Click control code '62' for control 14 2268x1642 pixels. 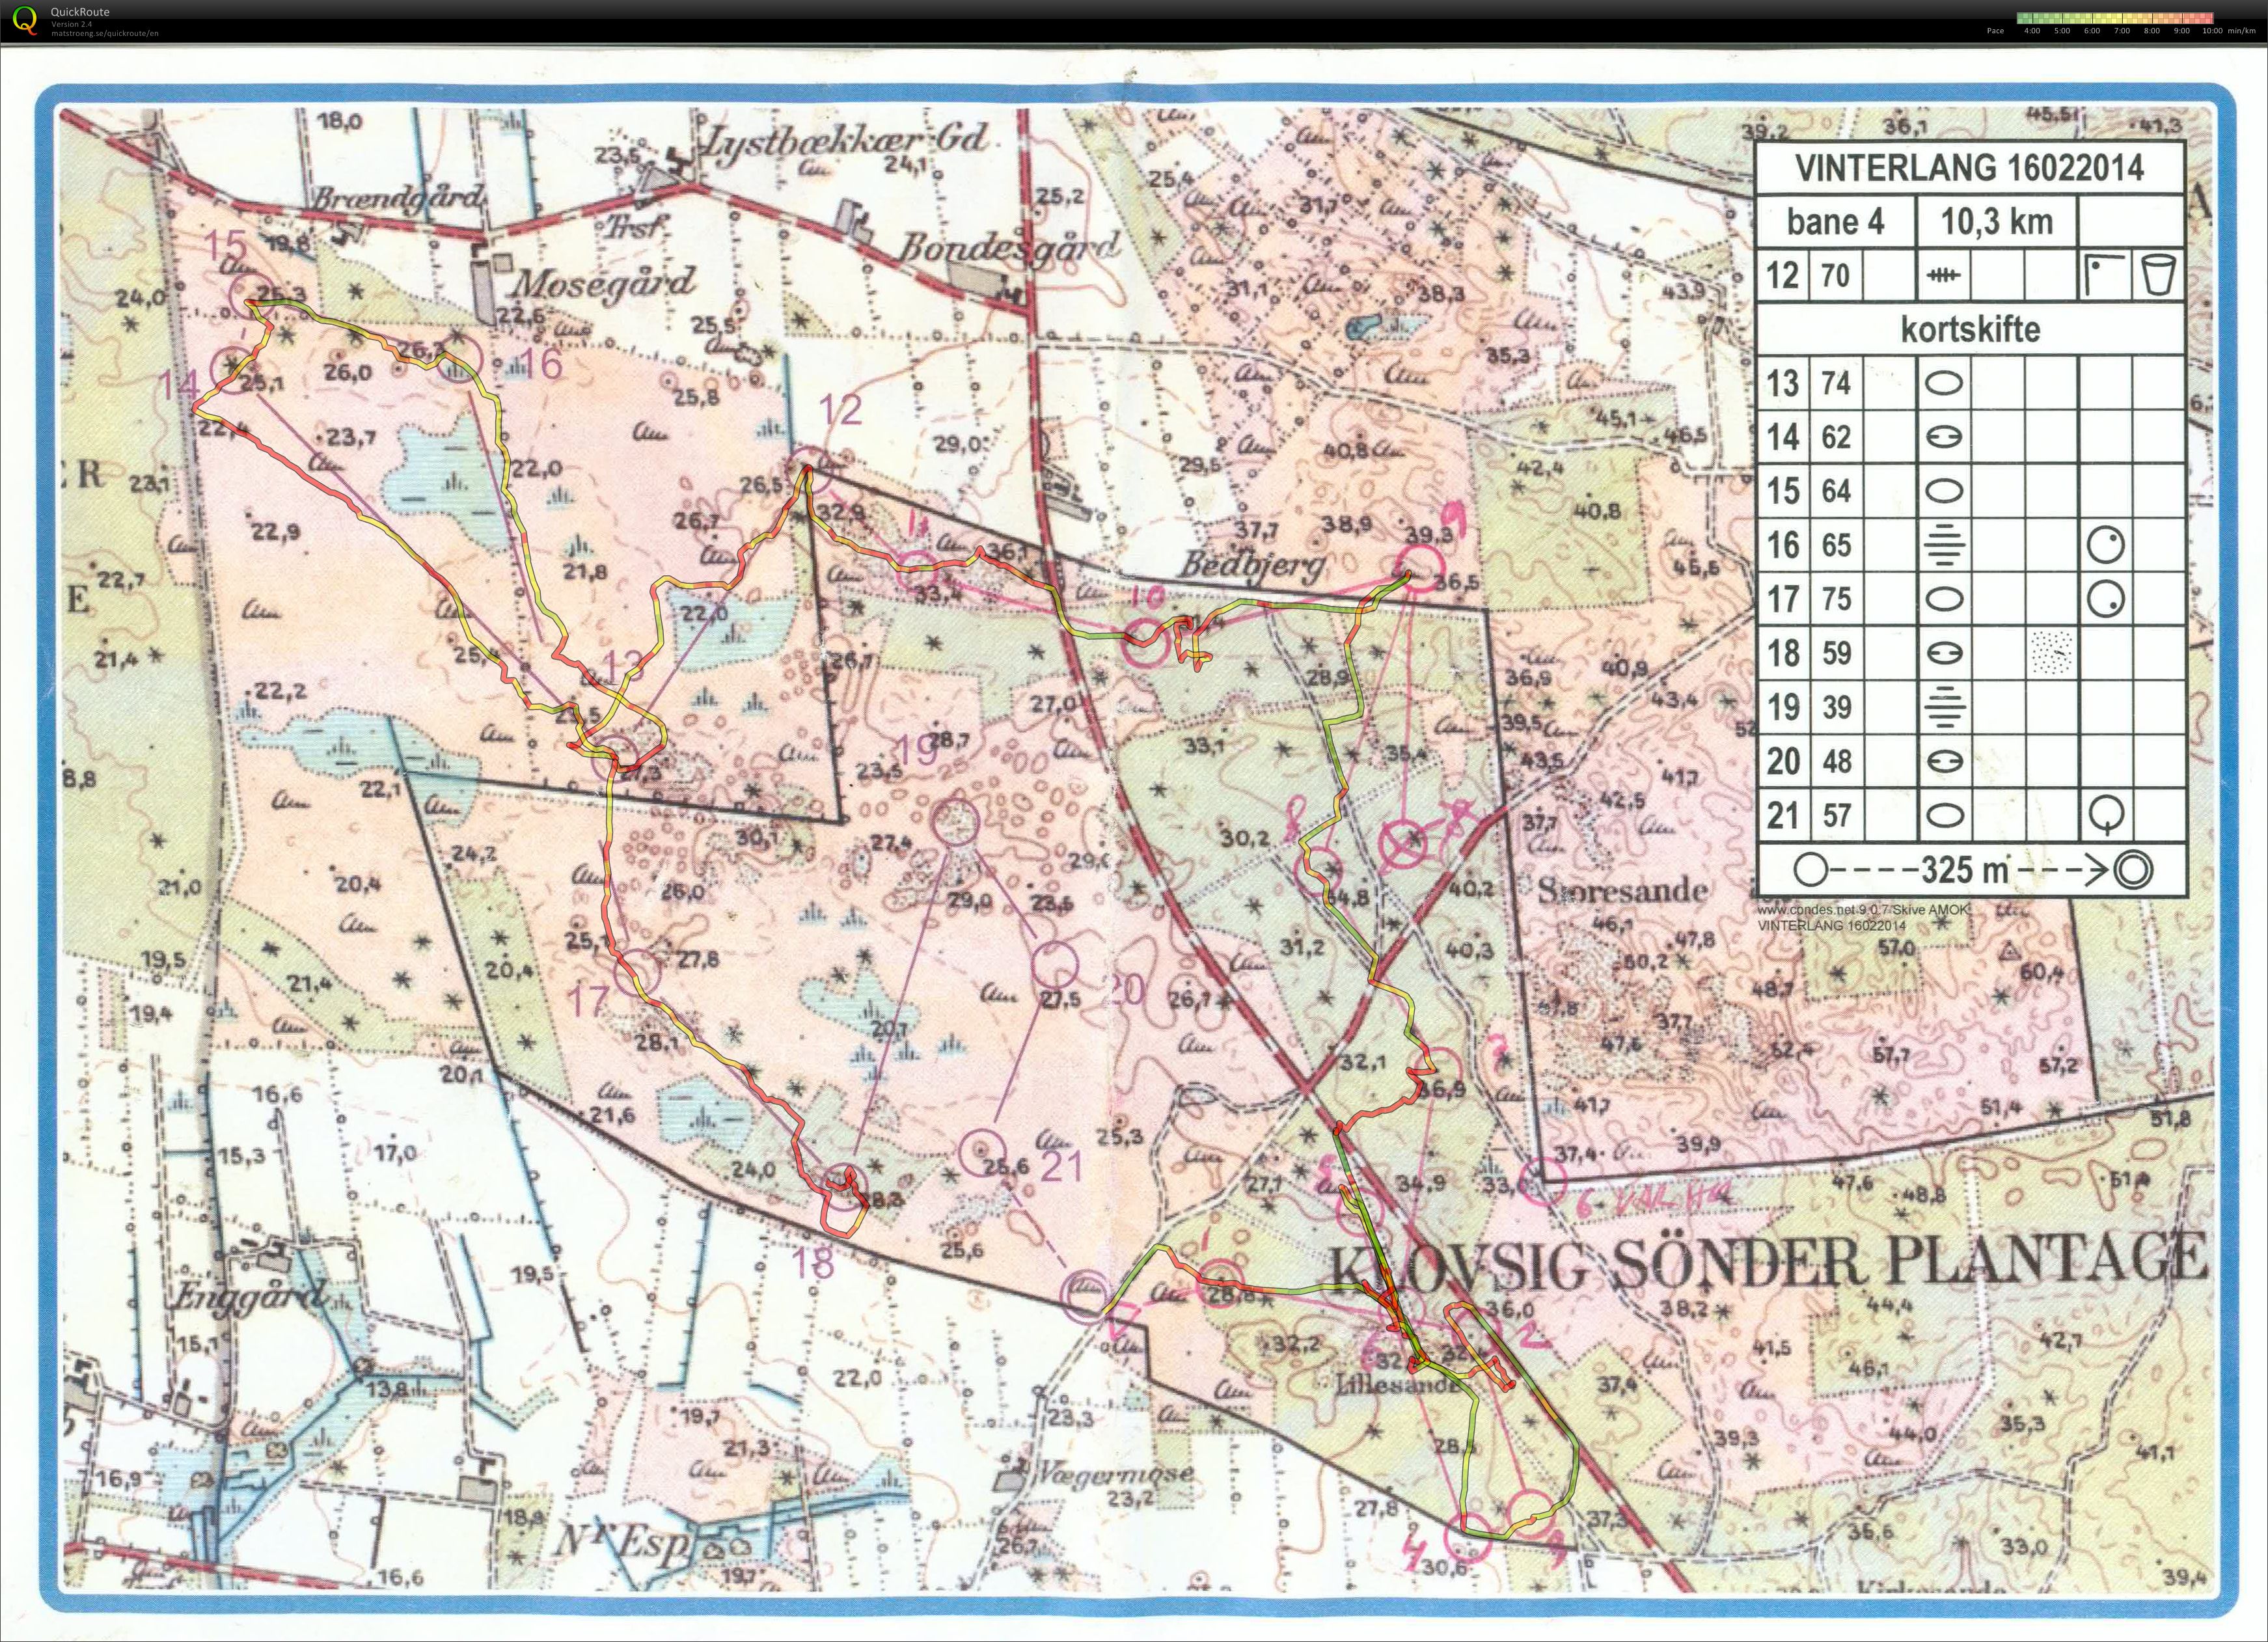tap(1835, 437)
